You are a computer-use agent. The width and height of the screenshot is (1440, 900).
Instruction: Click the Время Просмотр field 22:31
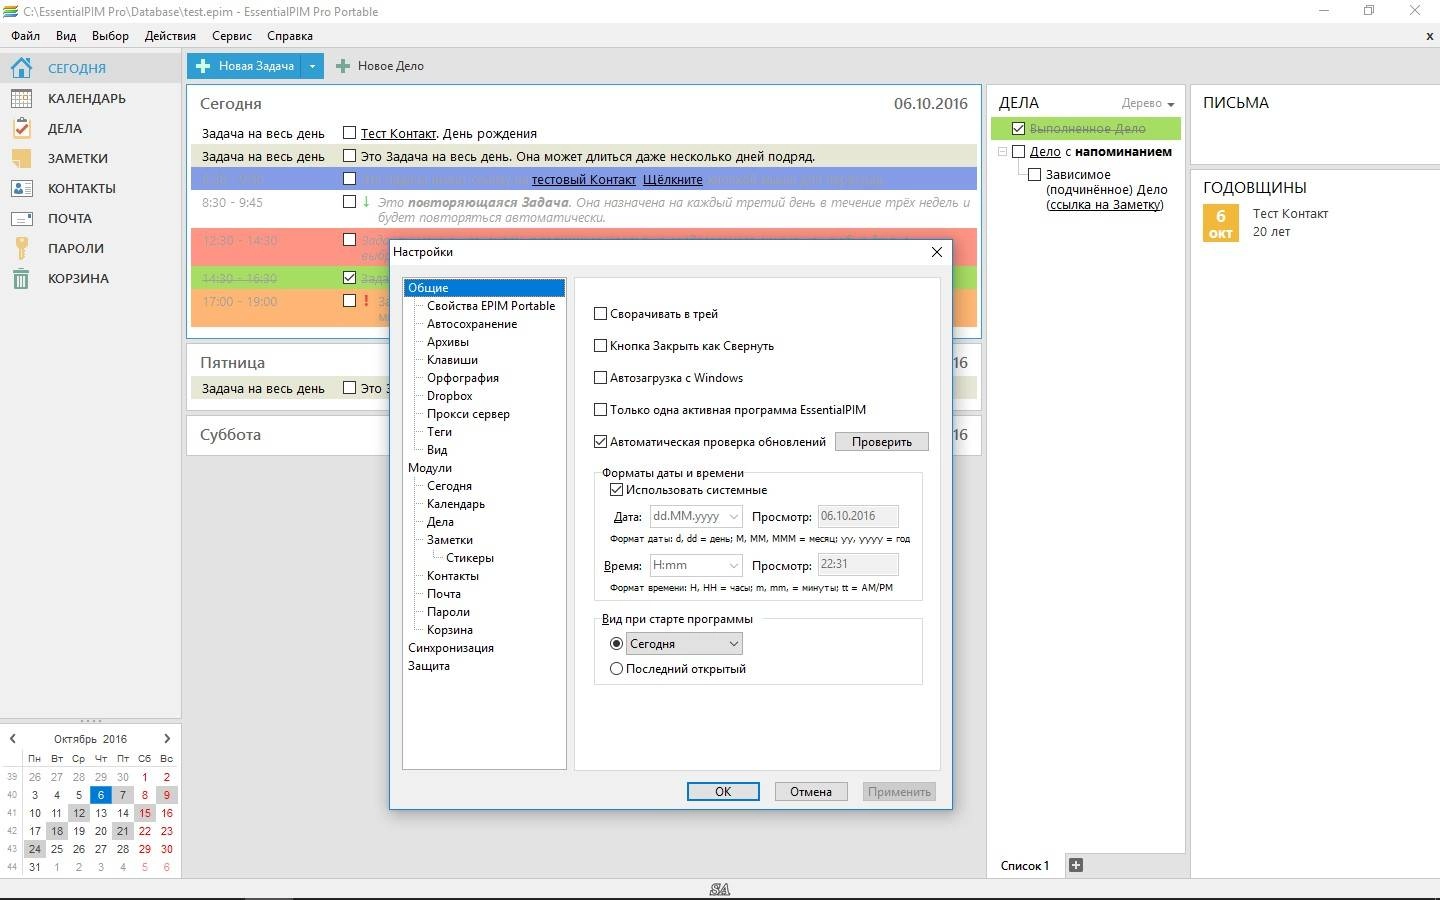click(858, 564)
